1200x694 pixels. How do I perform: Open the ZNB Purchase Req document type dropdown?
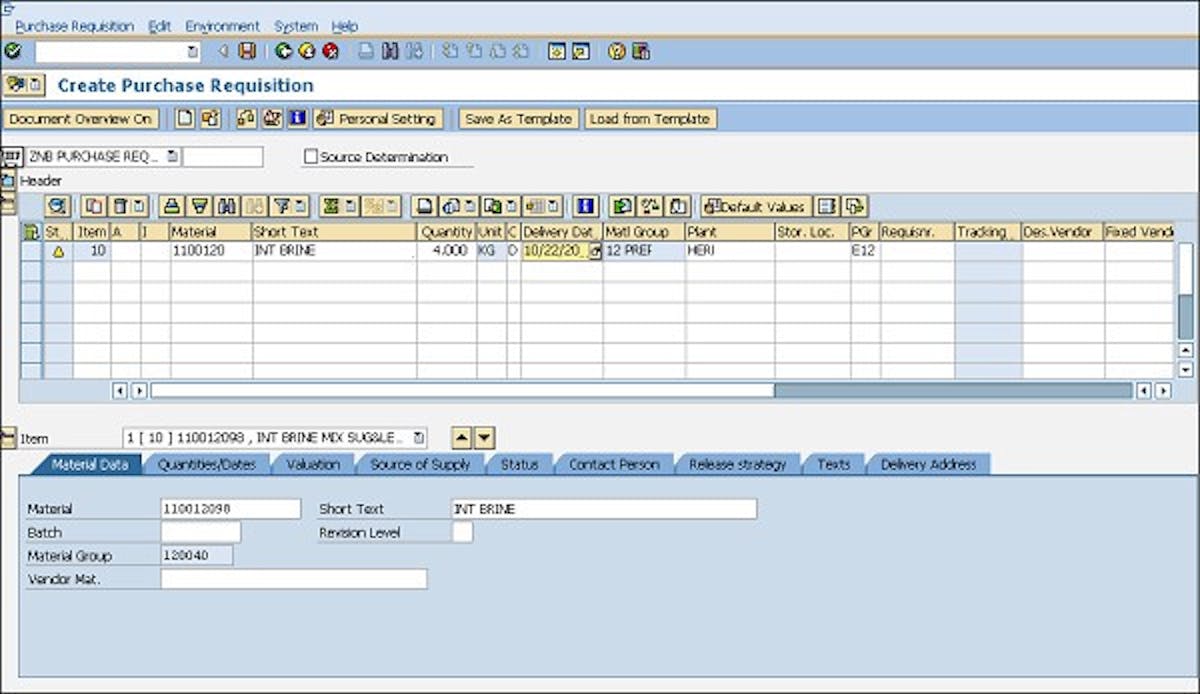172,157
